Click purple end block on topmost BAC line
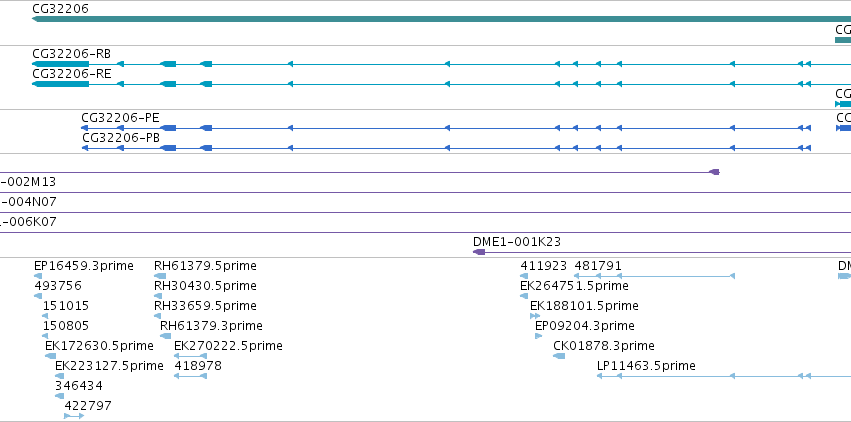 coord(715,172)
